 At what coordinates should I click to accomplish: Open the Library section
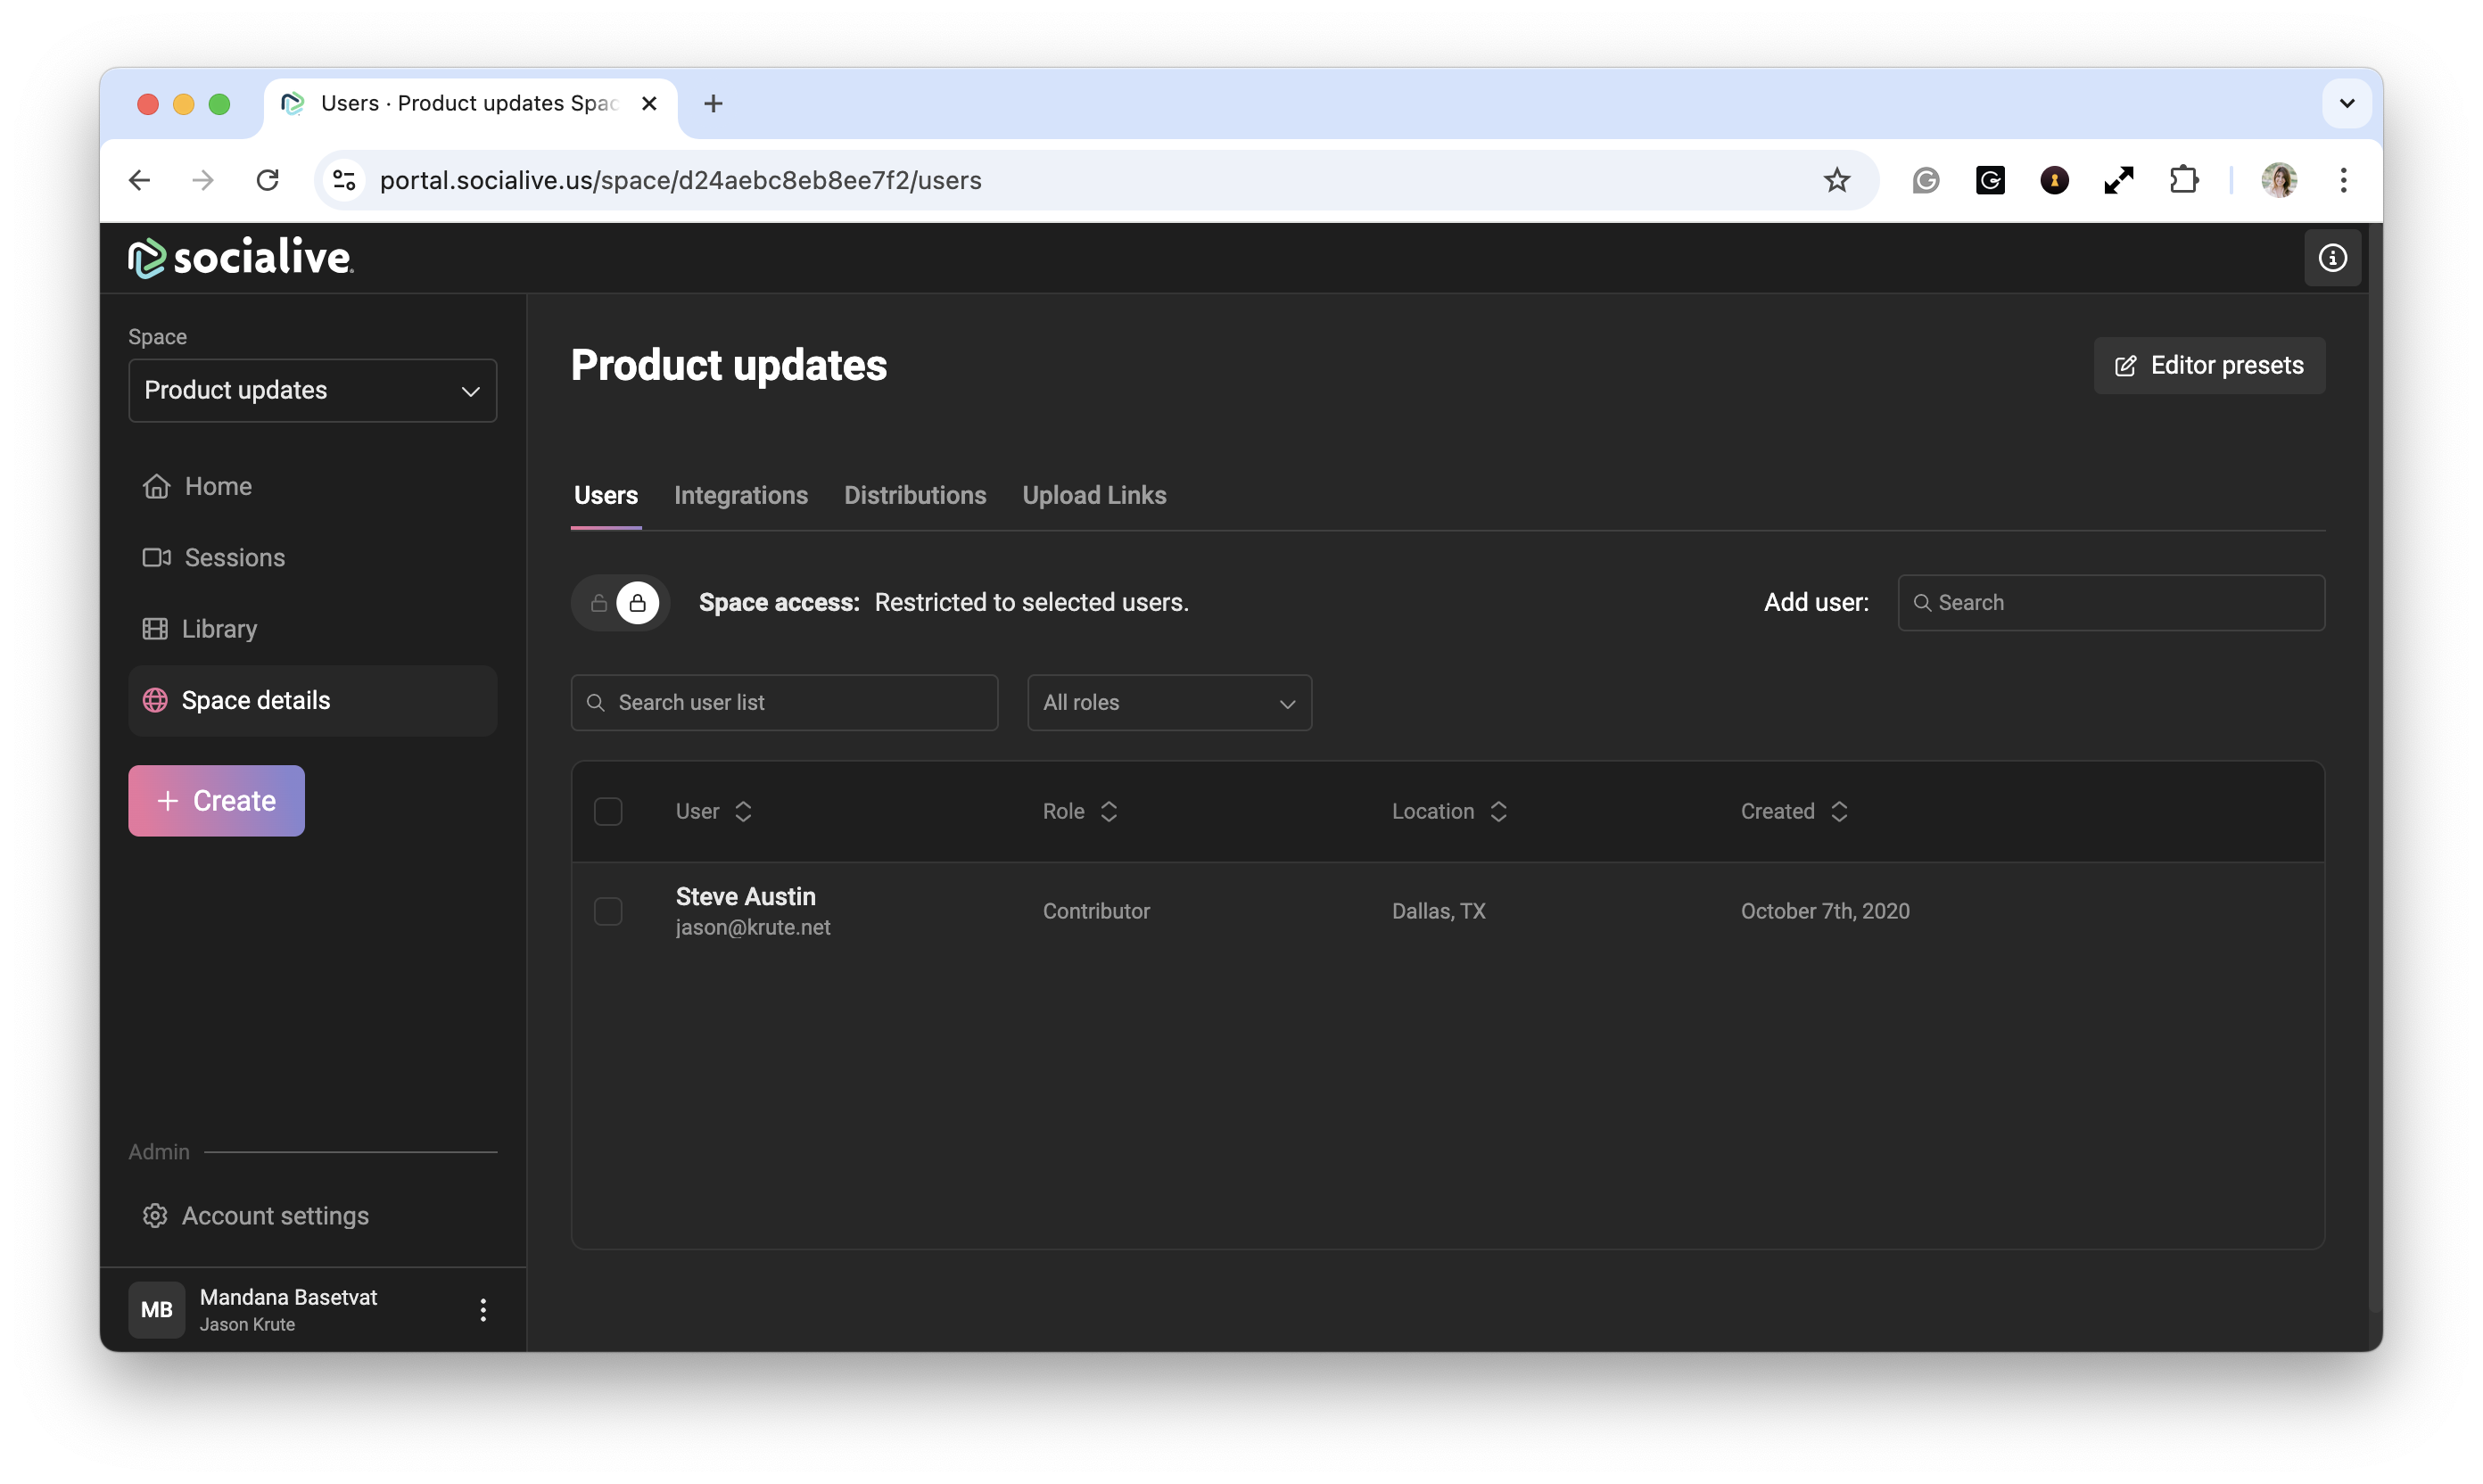coord(218,629)
